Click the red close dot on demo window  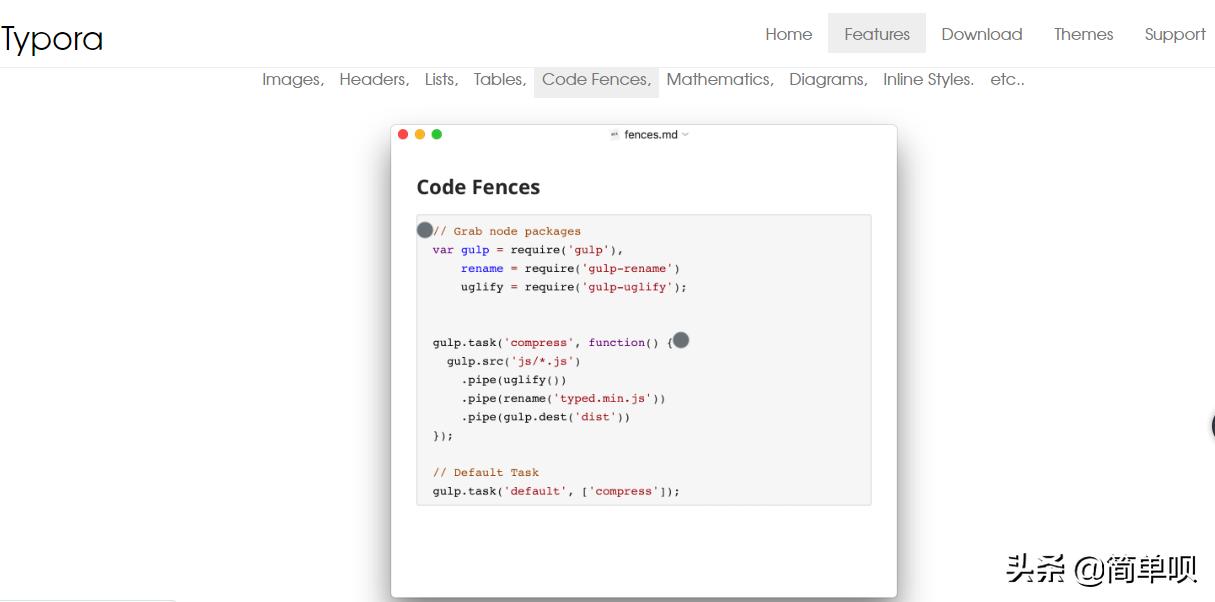[x=403, y=134]
